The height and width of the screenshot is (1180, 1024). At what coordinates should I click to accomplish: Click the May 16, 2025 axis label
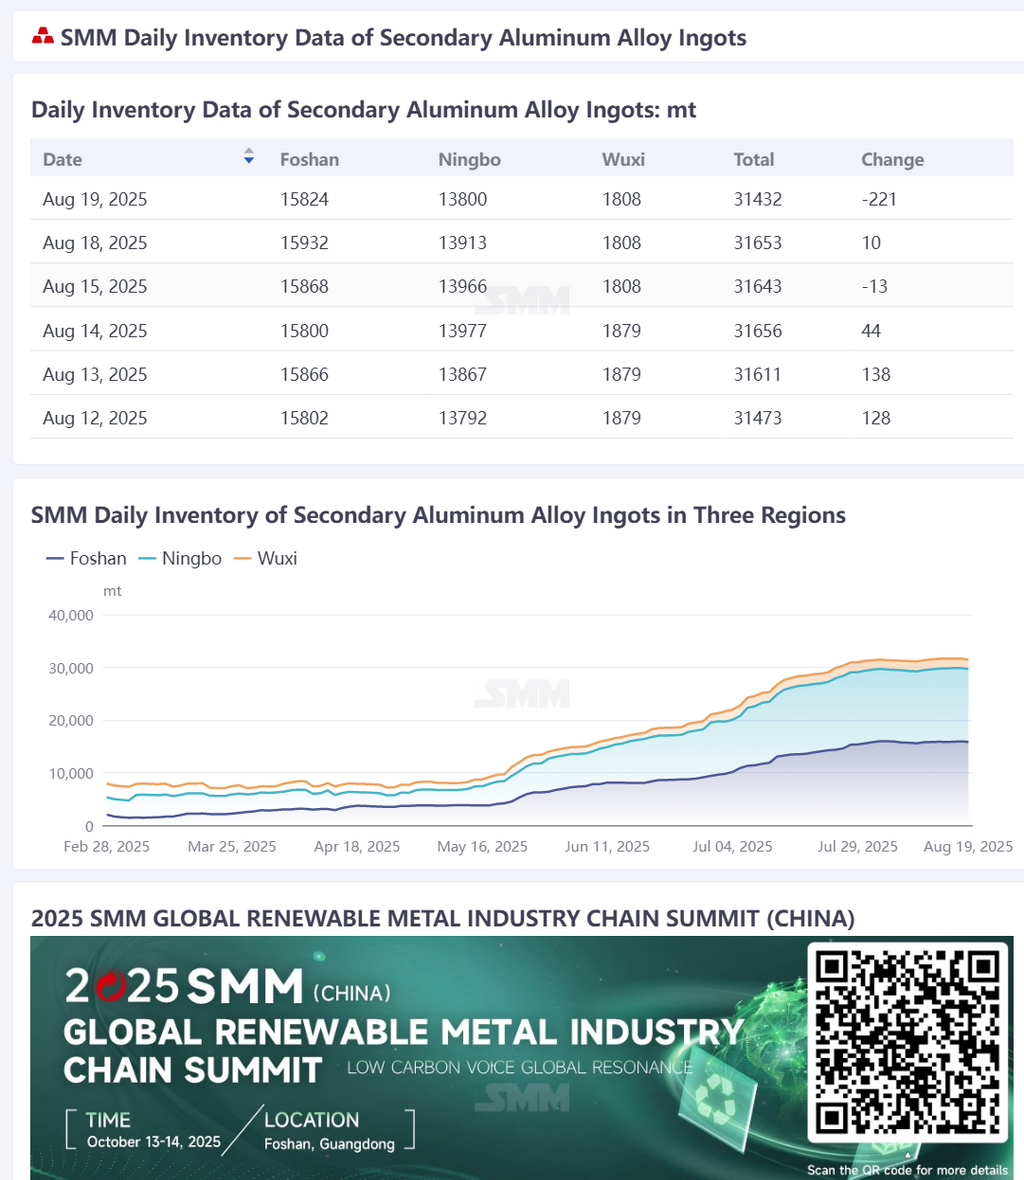point(482,847)
